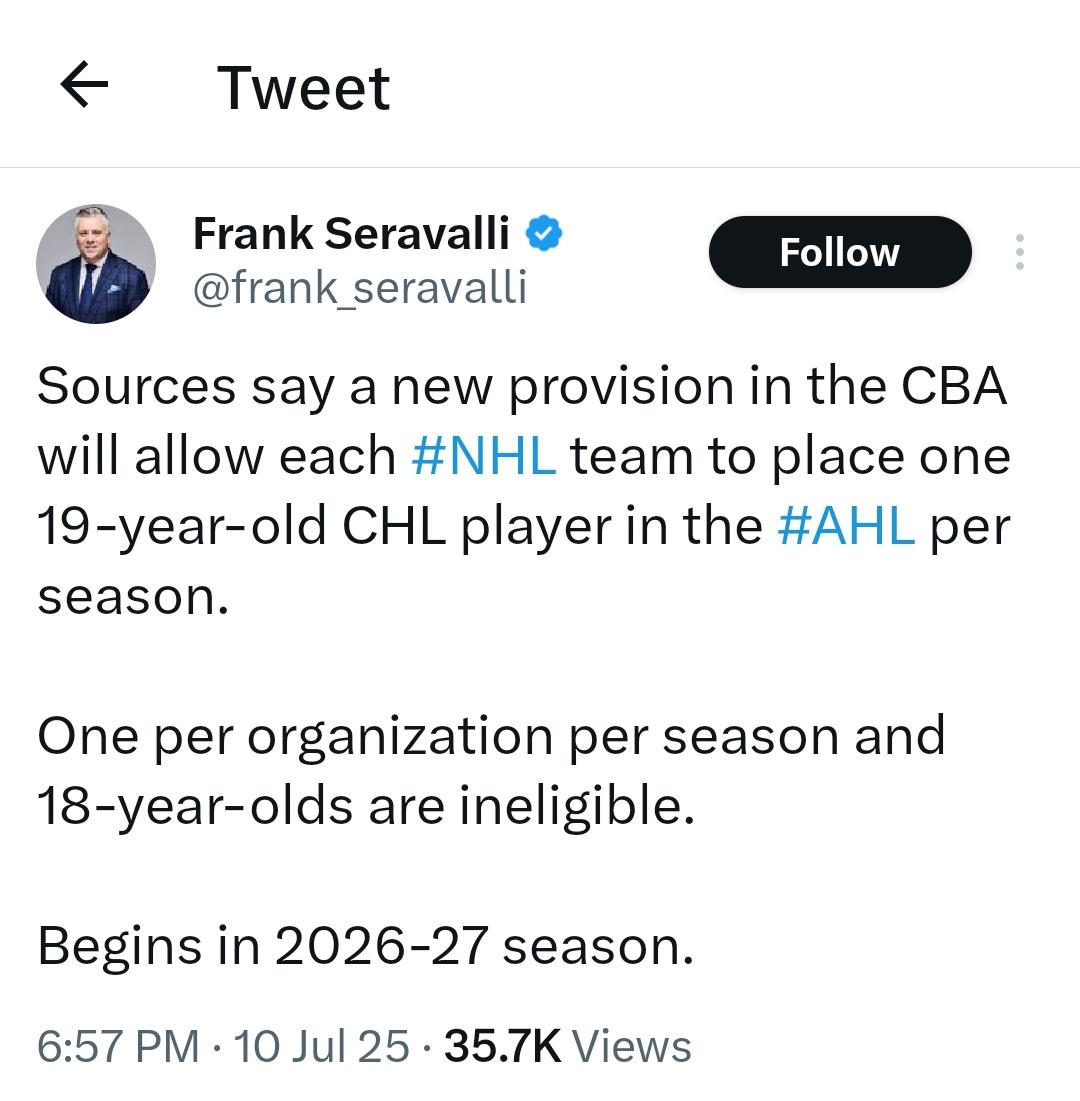View the 35.7K Views count

point(567,1046)
